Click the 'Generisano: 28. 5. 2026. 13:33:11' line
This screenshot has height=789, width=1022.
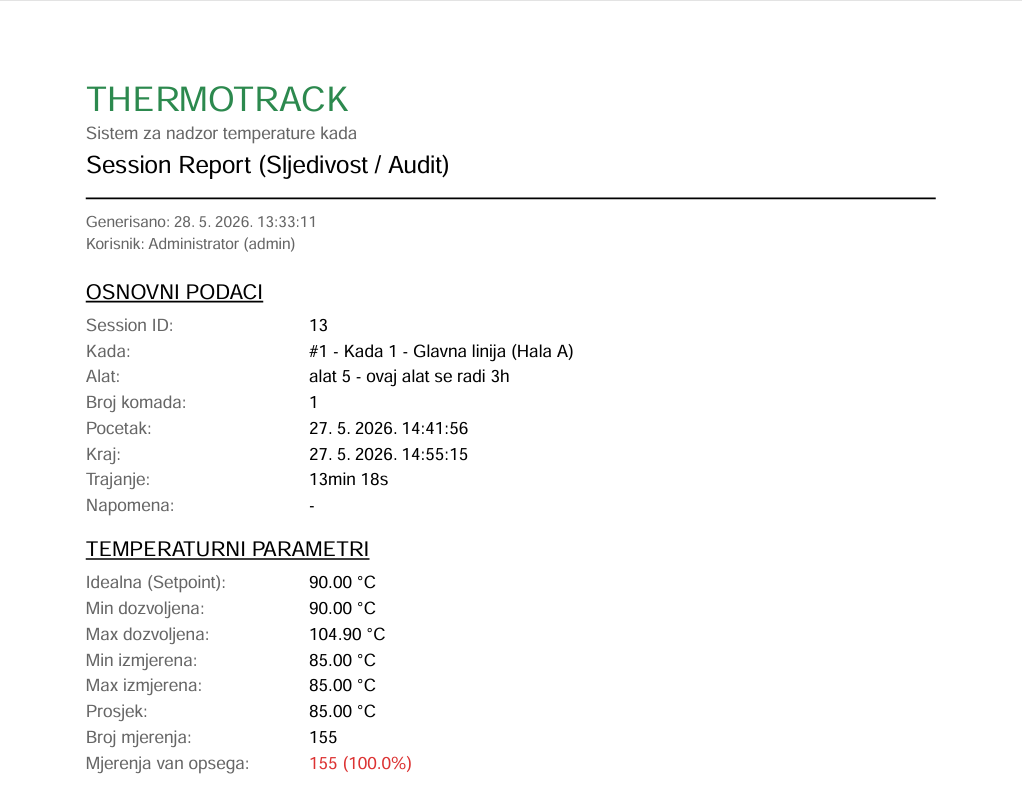(201, 222)
